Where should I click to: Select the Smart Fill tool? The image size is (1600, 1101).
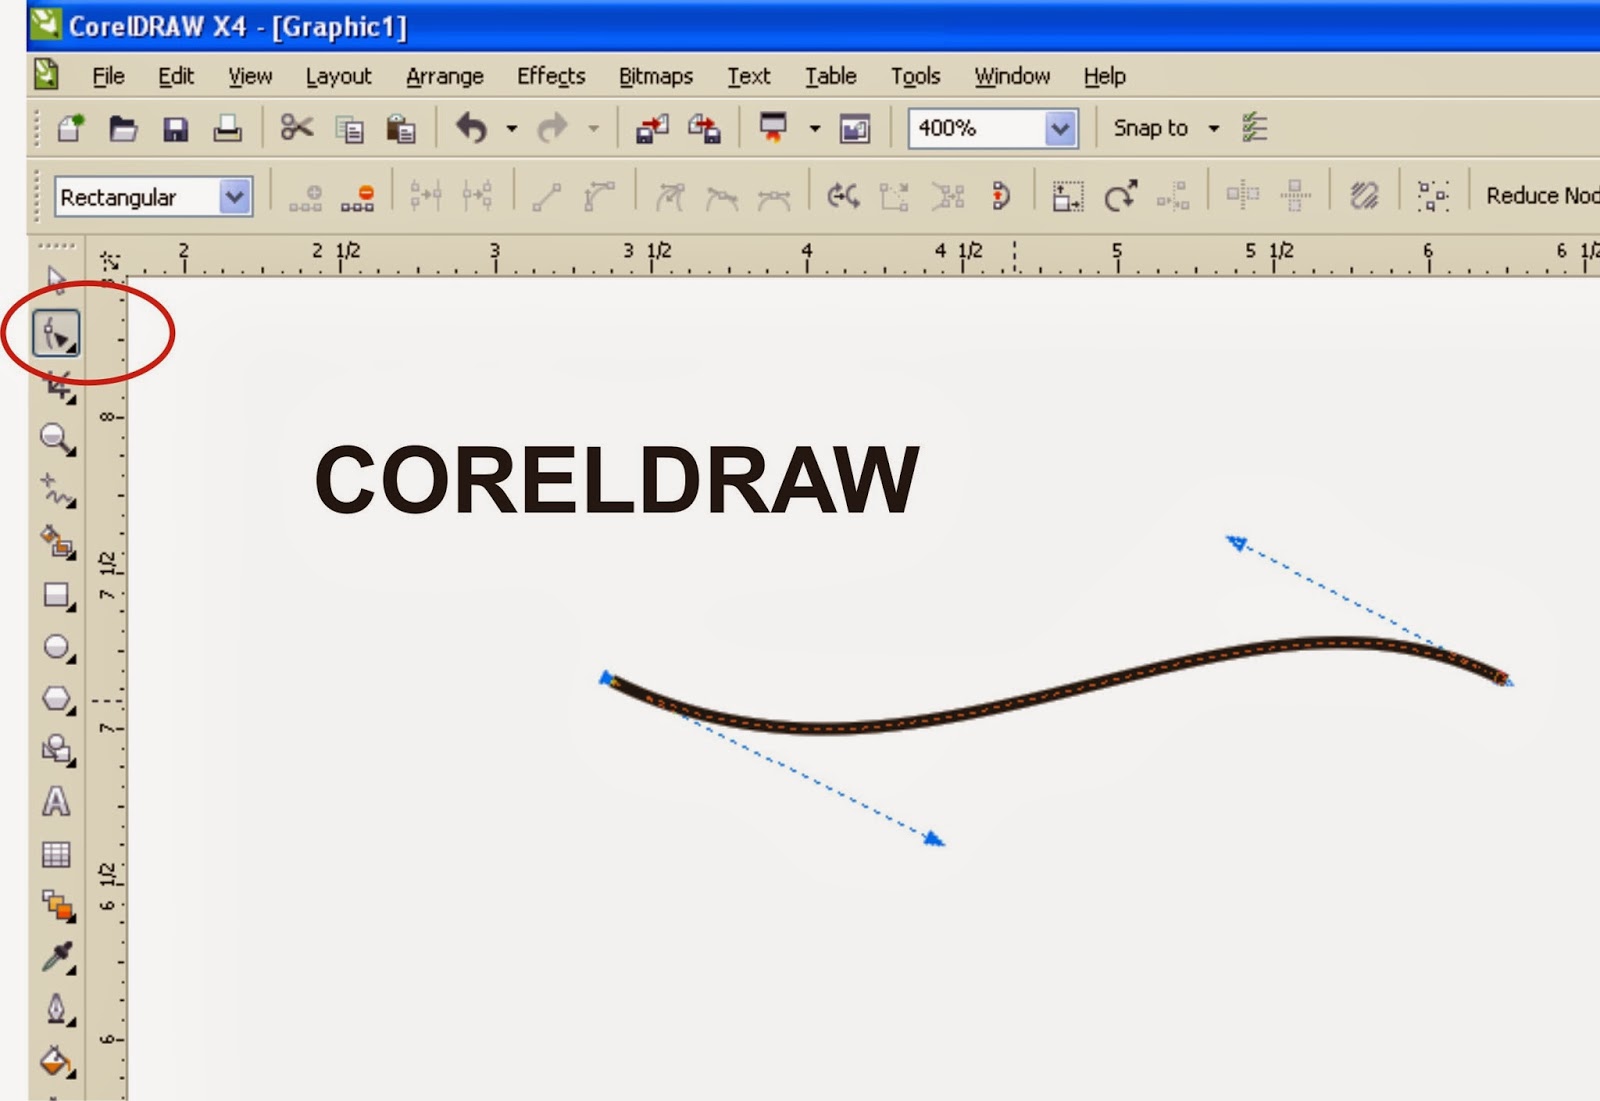[x=57, y=543]
